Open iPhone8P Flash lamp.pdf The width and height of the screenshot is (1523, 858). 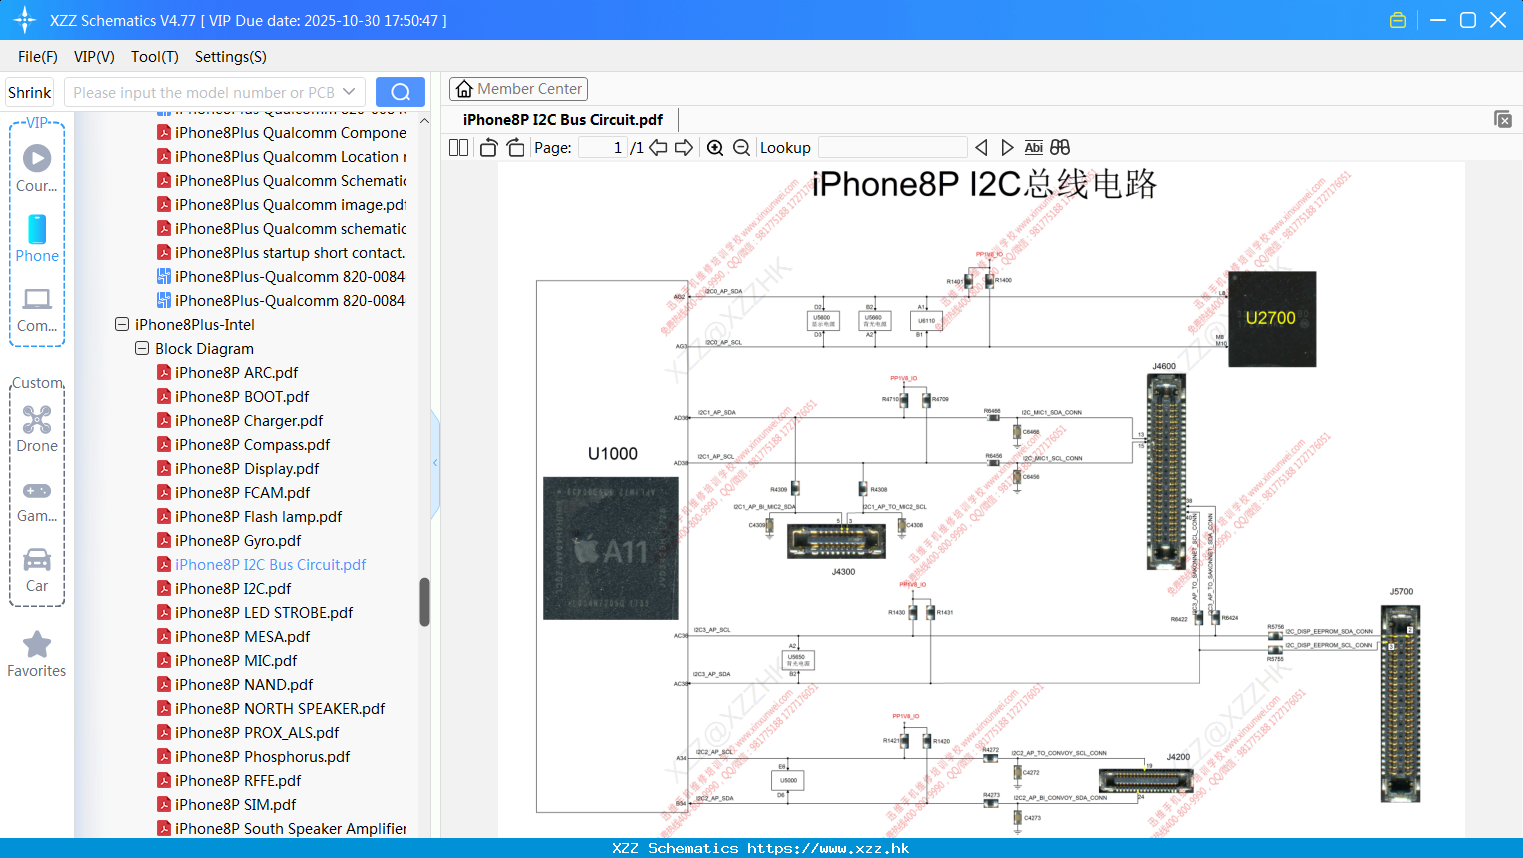click(258, 516)
